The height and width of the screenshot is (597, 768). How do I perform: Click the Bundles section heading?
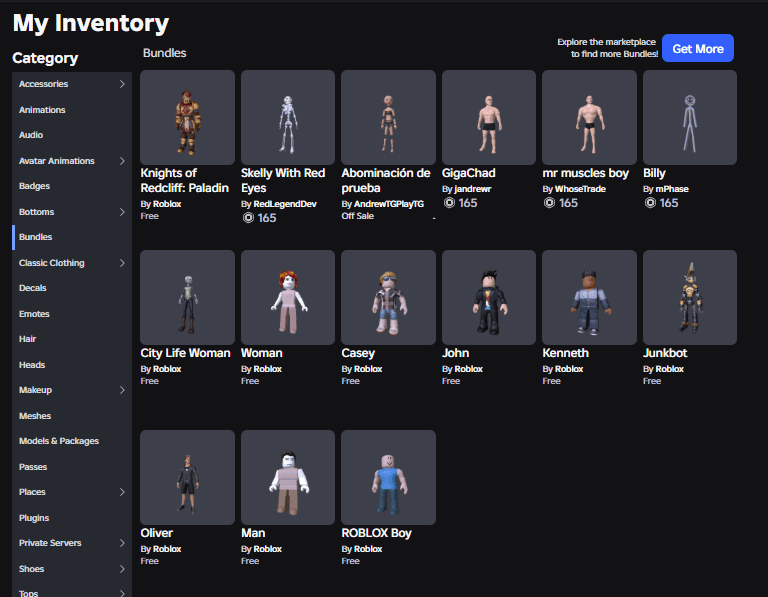165,53
